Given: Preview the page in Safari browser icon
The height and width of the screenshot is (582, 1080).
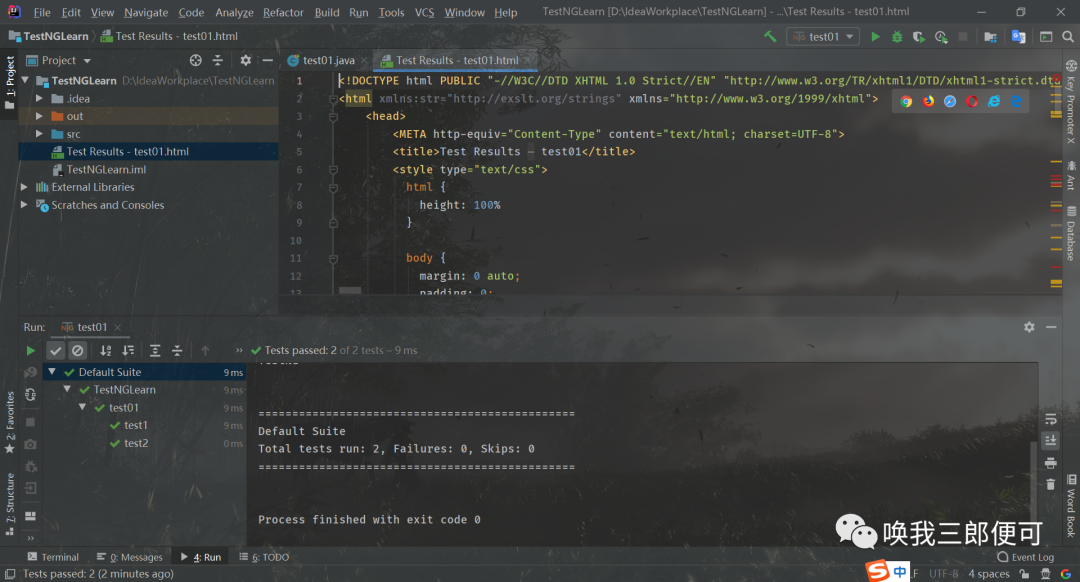Looking at the screenshot, I should (x=950, y=101).
